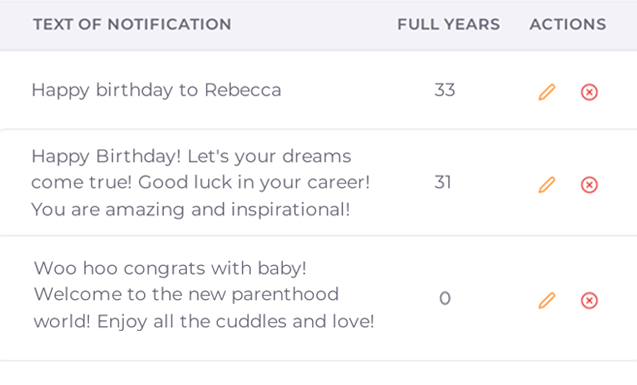Open the Let's your dreams come true message
The image size is (637, 385).
pos(201,183)
